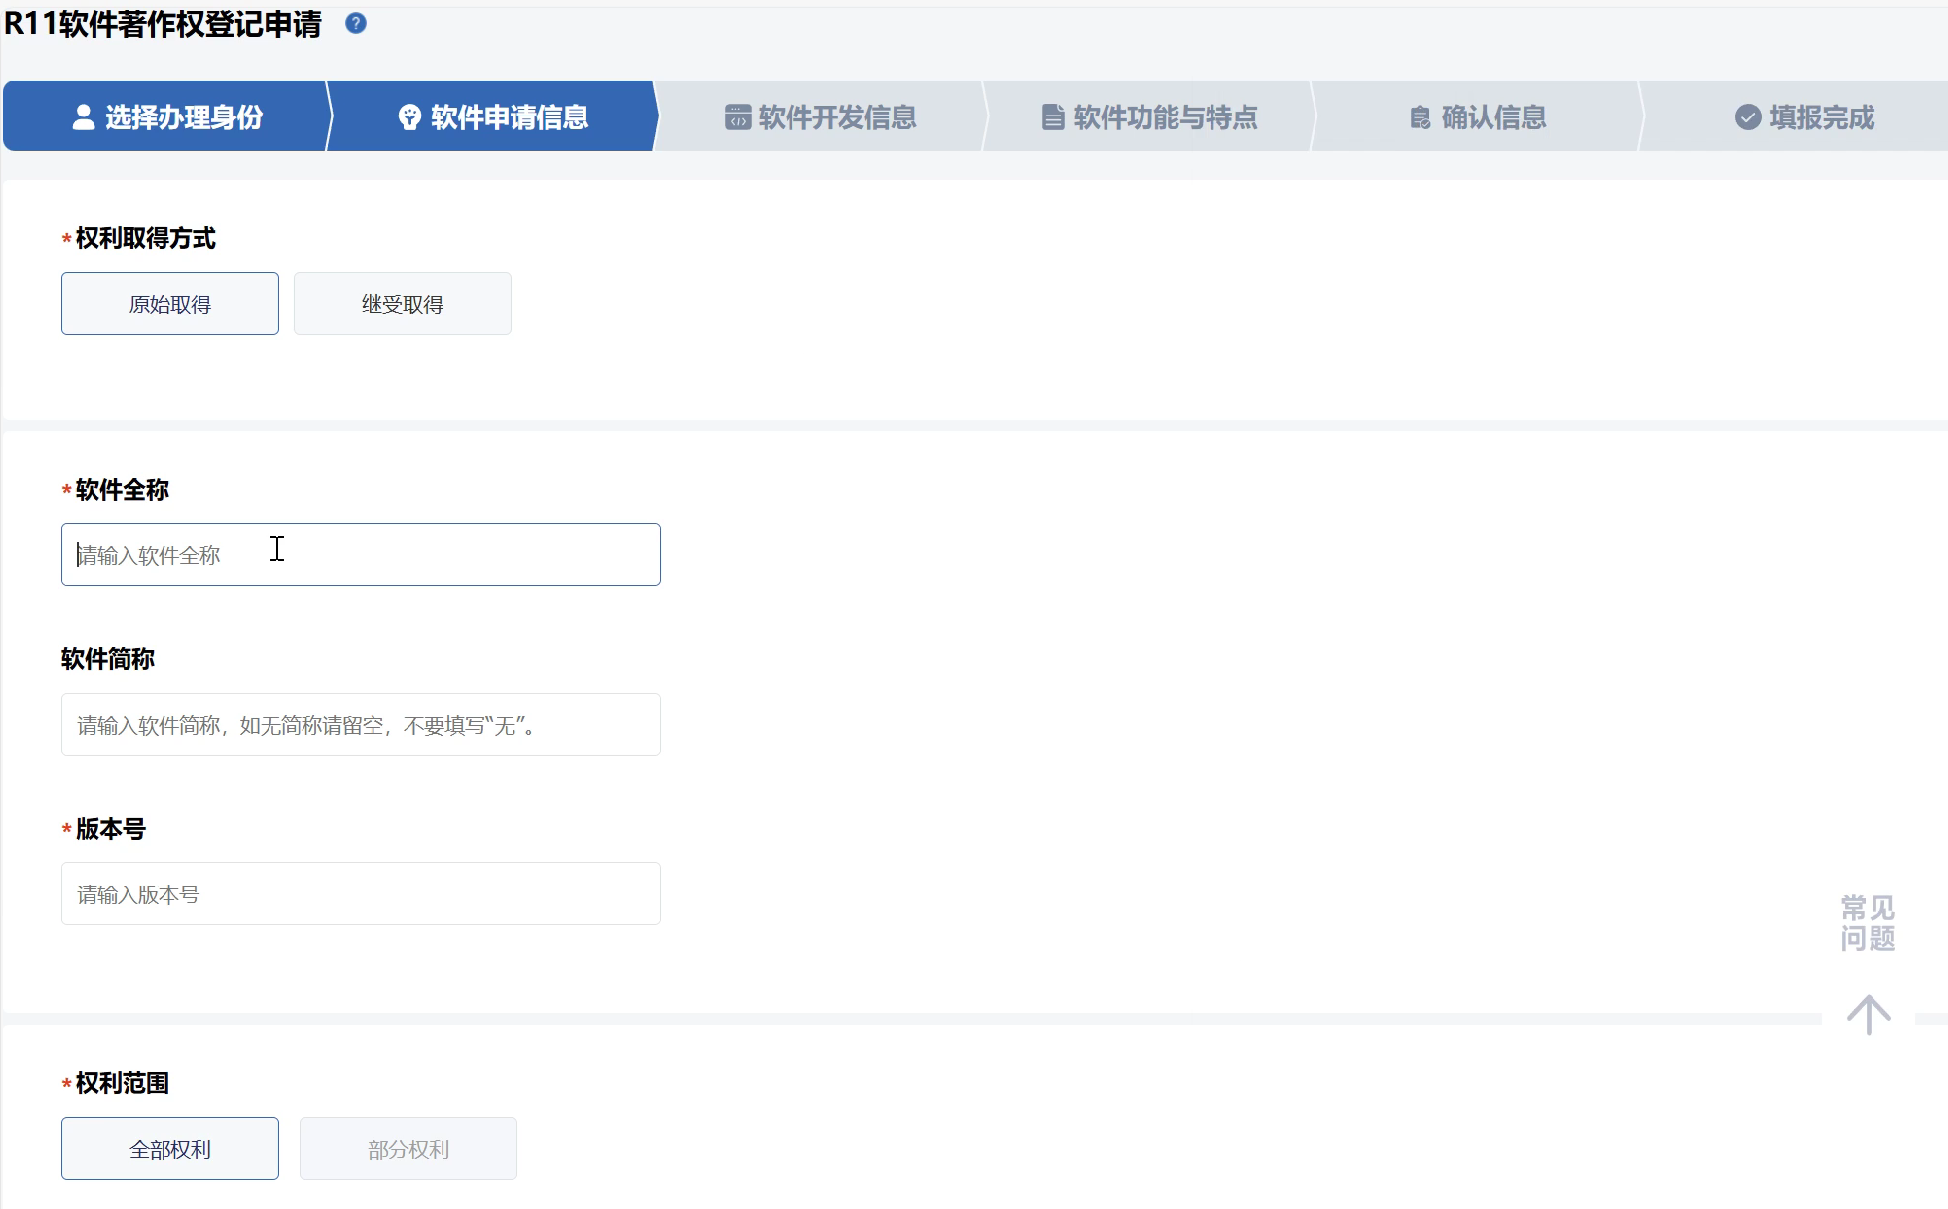Screen dimensions: 1948x1209
Task: Click the scroll-to-top arrow icon
Action: [x=1868, y=1015]
